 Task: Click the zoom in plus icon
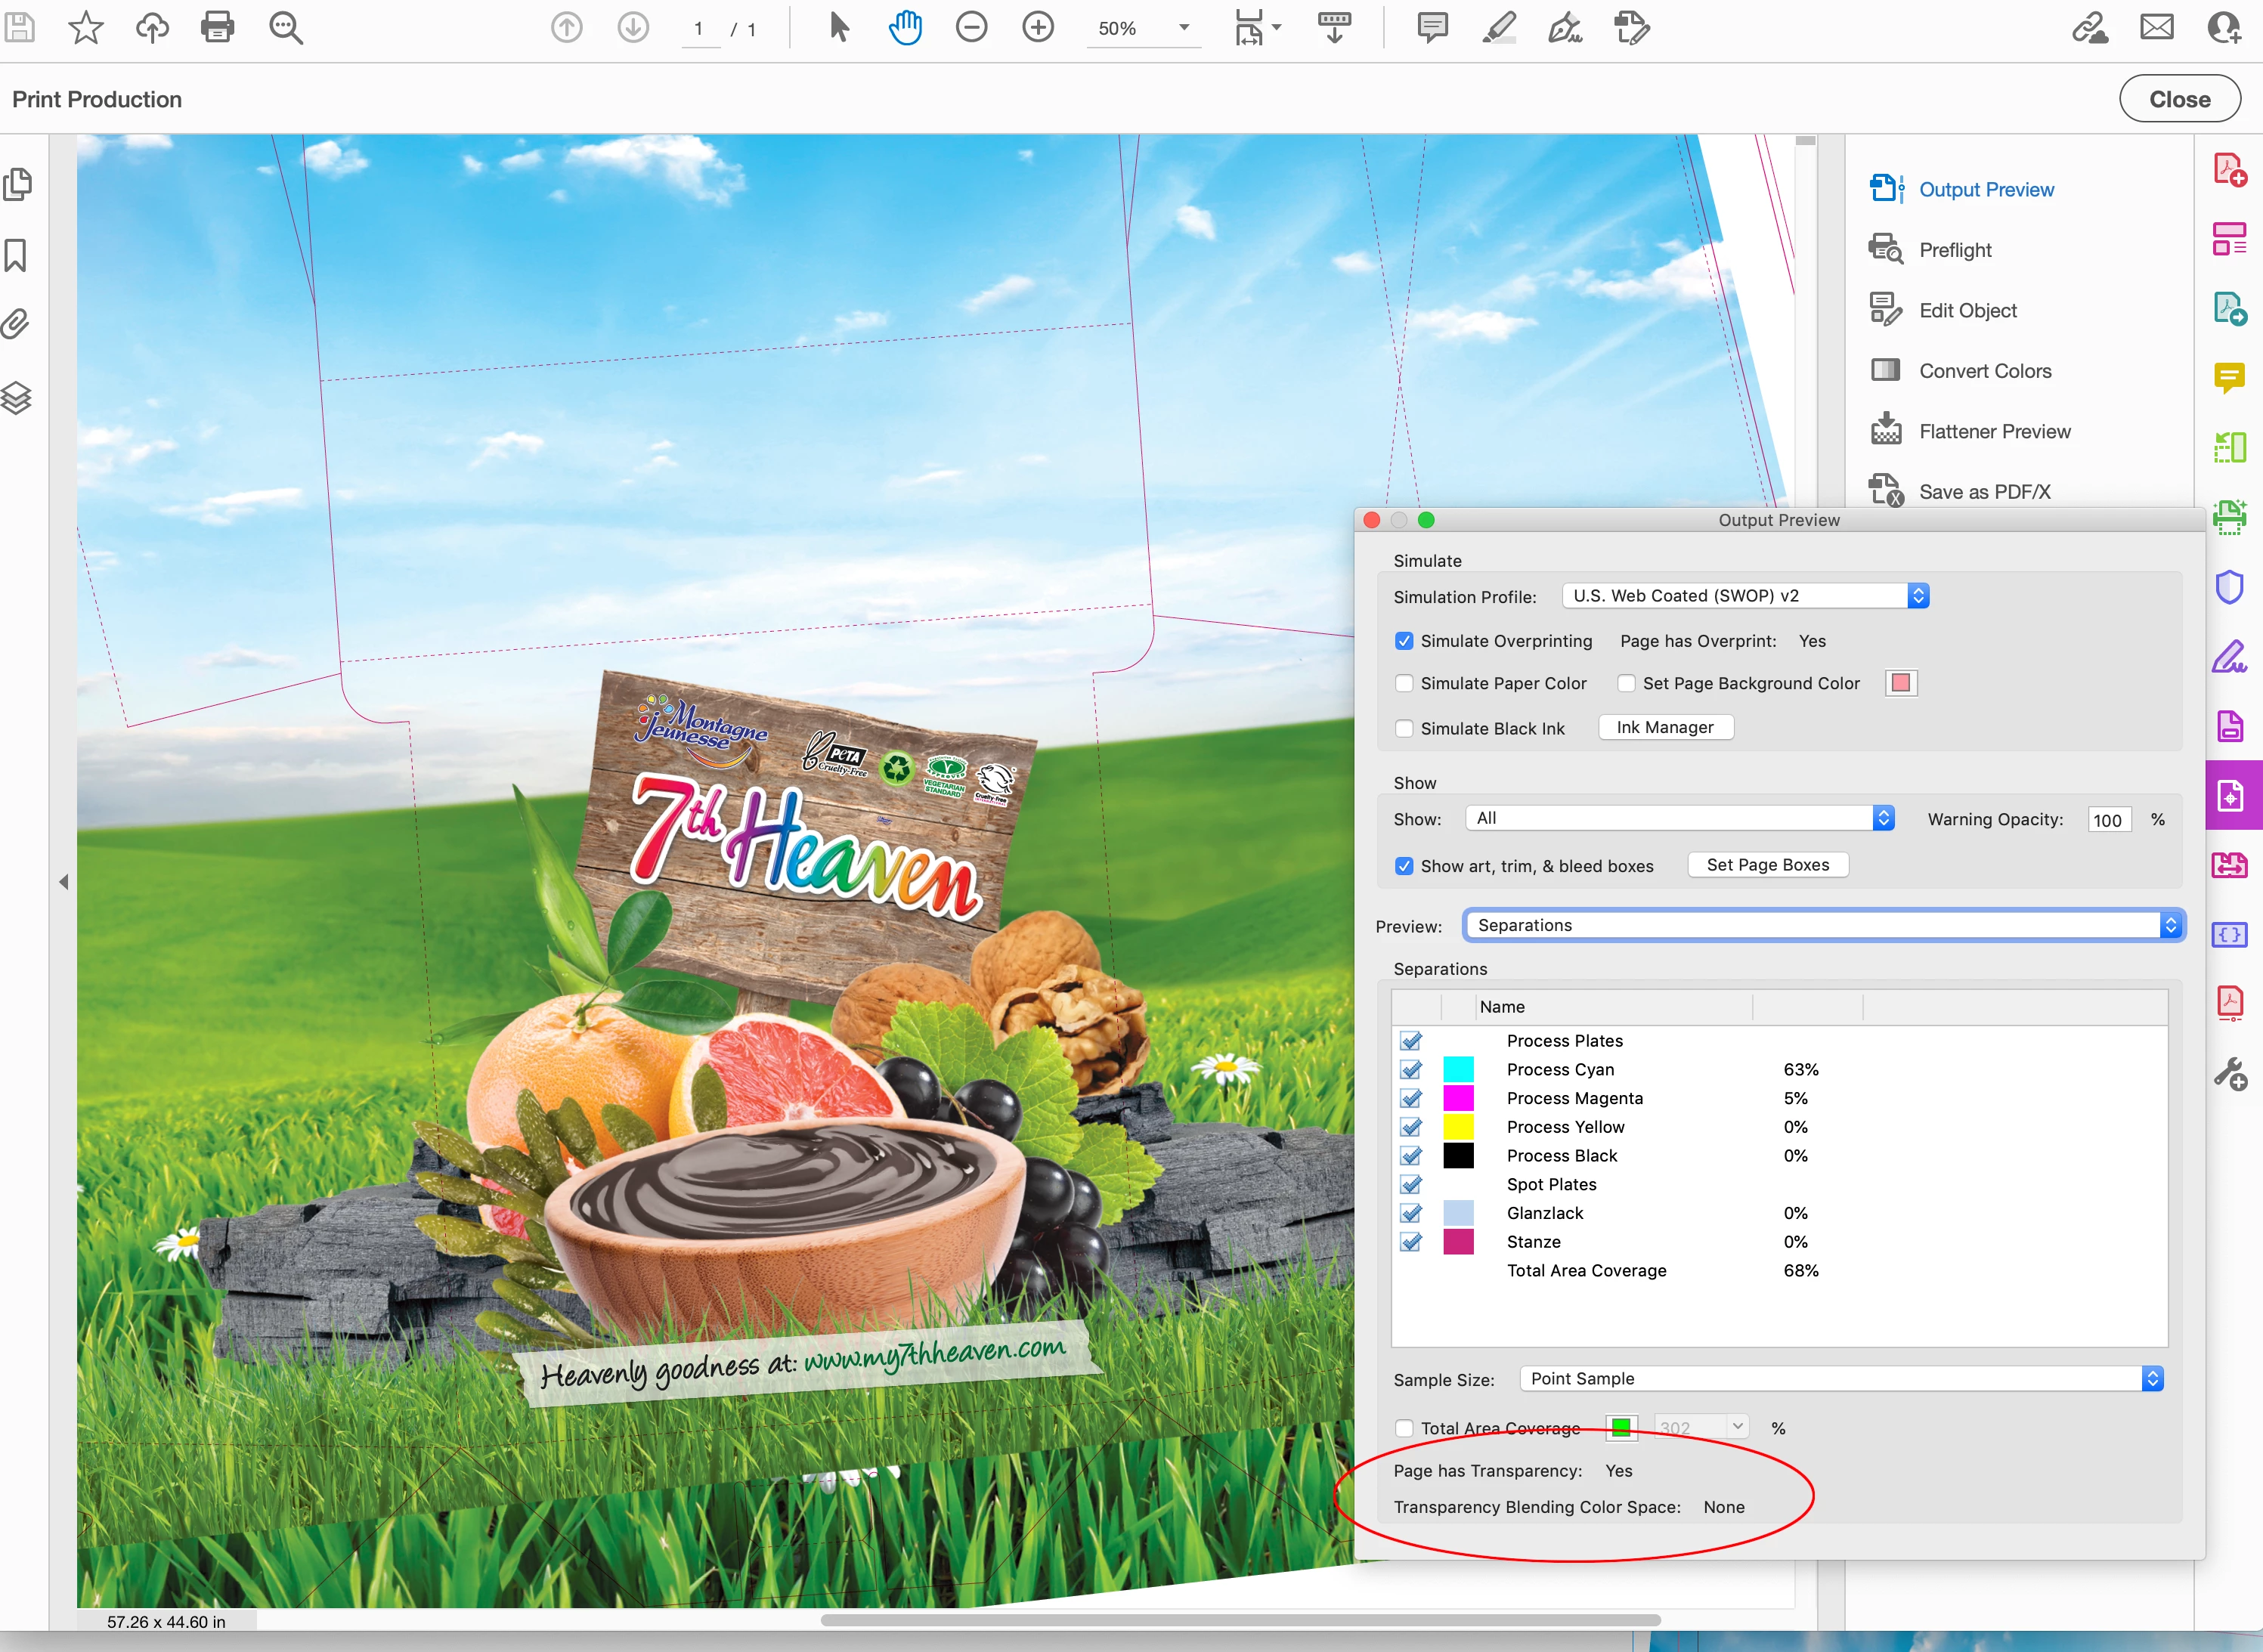tap(1037, 28)
